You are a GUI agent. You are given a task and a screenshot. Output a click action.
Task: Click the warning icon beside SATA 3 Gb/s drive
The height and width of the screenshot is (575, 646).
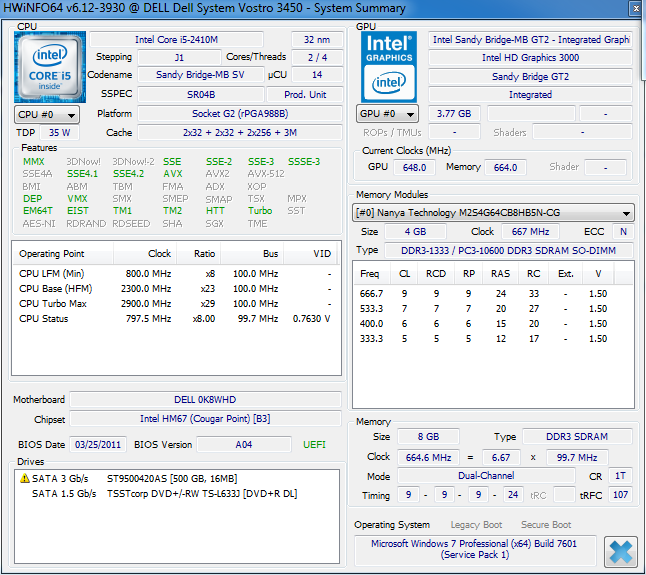click(25, 478)
